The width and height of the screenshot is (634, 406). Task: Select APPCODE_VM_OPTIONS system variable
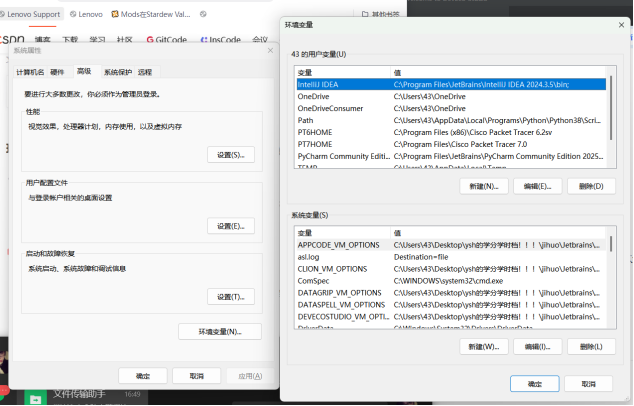click(451, 245)
